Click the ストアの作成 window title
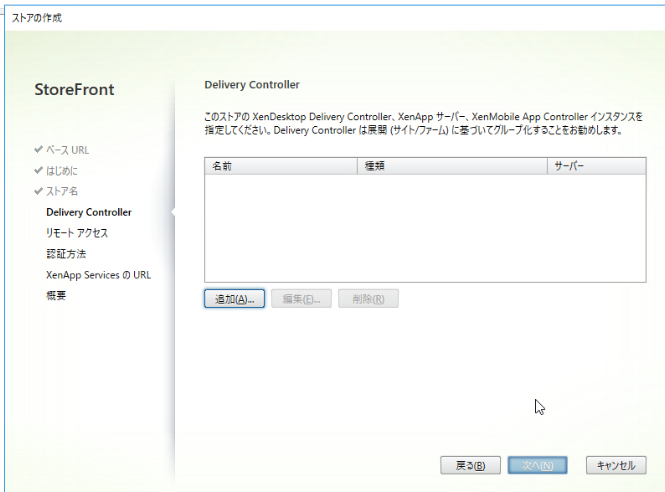The width and height of the screenshot is (665, 492). pyautogui.click(x=36, y=18)
